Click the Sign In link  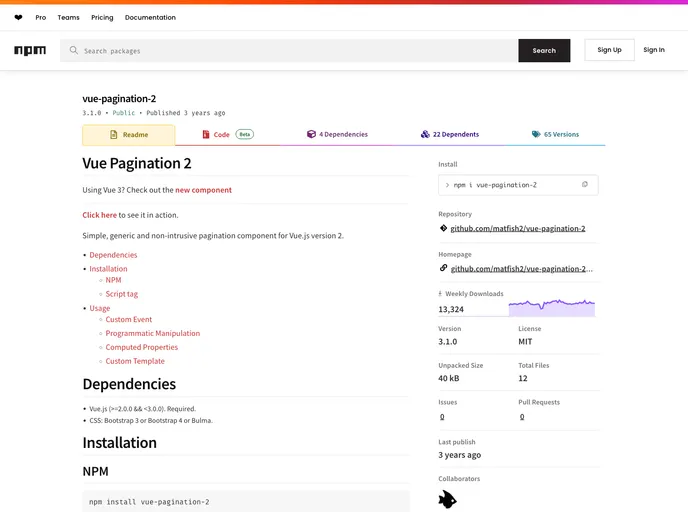pos(654,50)
